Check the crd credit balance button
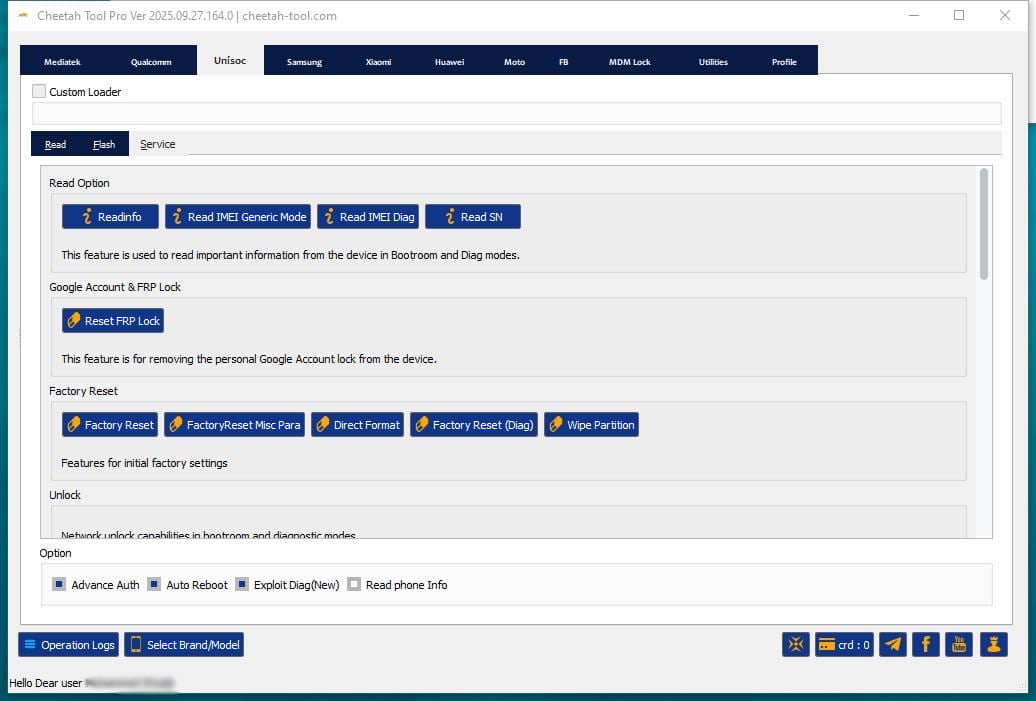Viewport: 1036px width, 701px height. [845, 645]
